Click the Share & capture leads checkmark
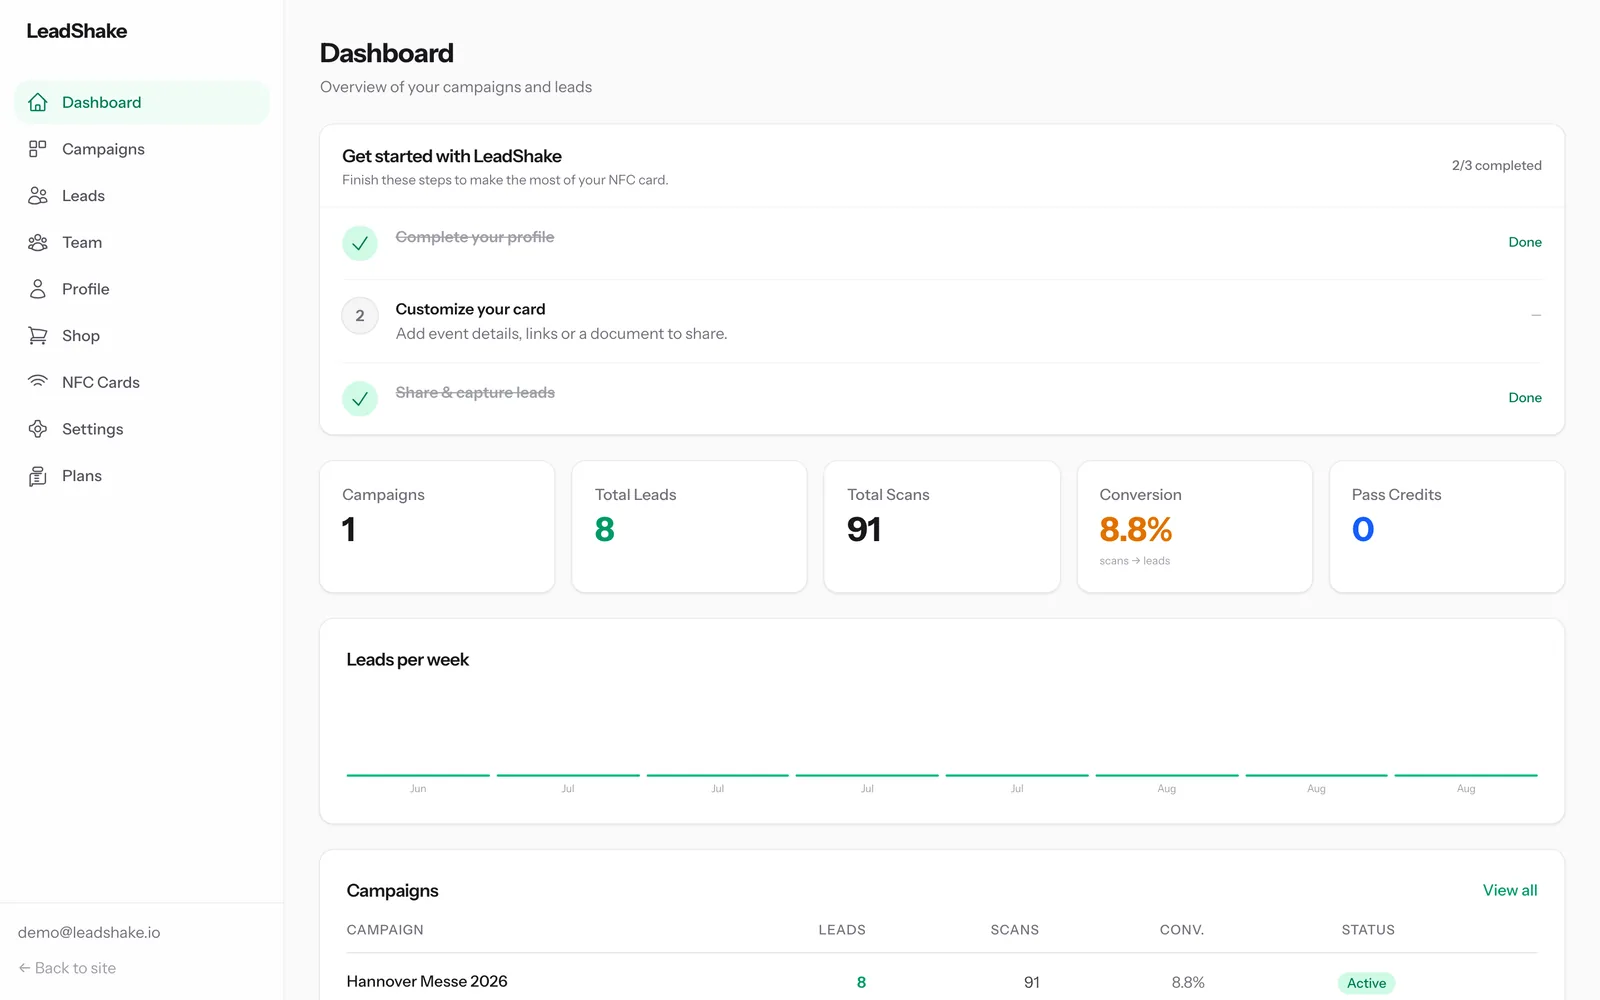This screenshot has width=1600, height=1000. [x=360, y=399]
